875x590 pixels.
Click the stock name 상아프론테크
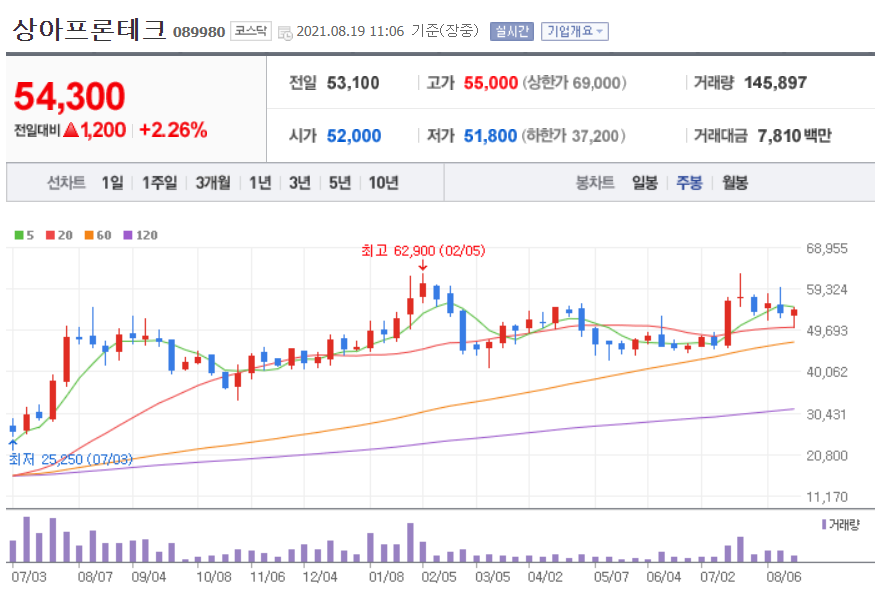pos(89,29)
